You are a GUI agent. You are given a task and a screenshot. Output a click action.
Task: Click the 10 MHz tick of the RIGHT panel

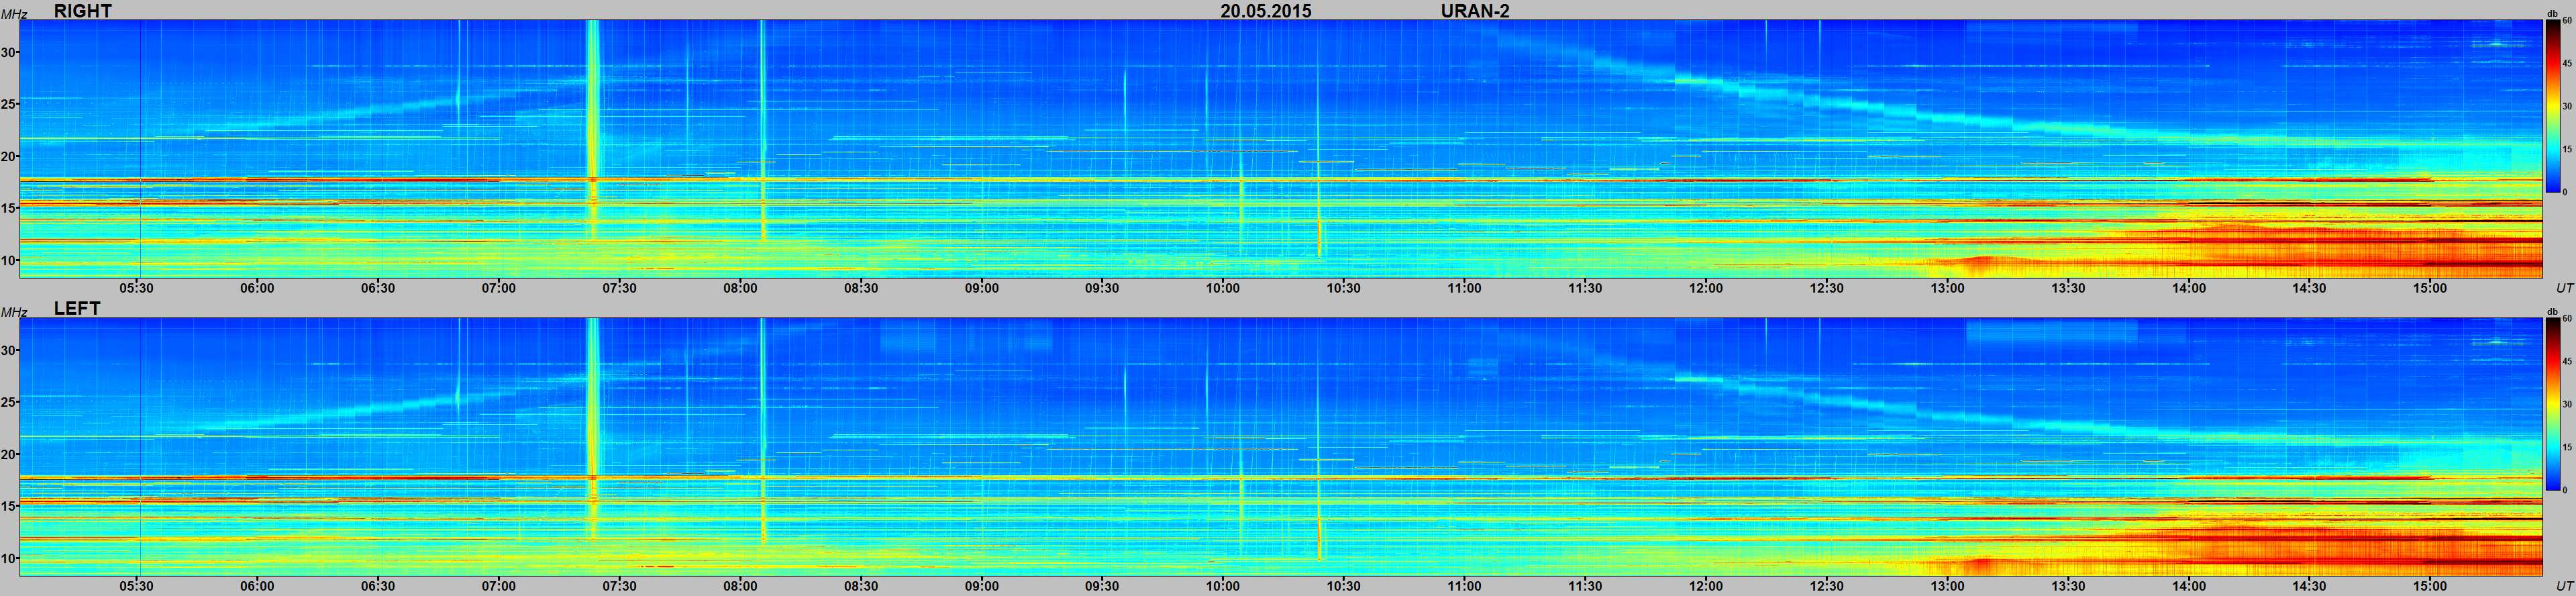point(9,260)
